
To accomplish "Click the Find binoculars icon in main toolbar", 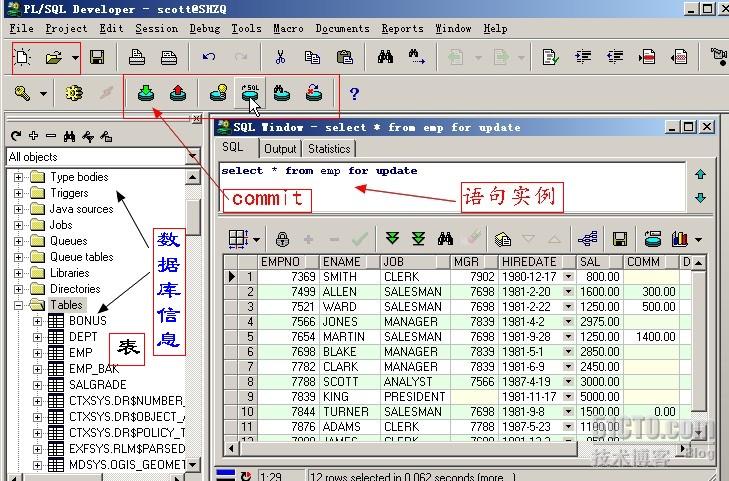I will [x=385, y=57].
